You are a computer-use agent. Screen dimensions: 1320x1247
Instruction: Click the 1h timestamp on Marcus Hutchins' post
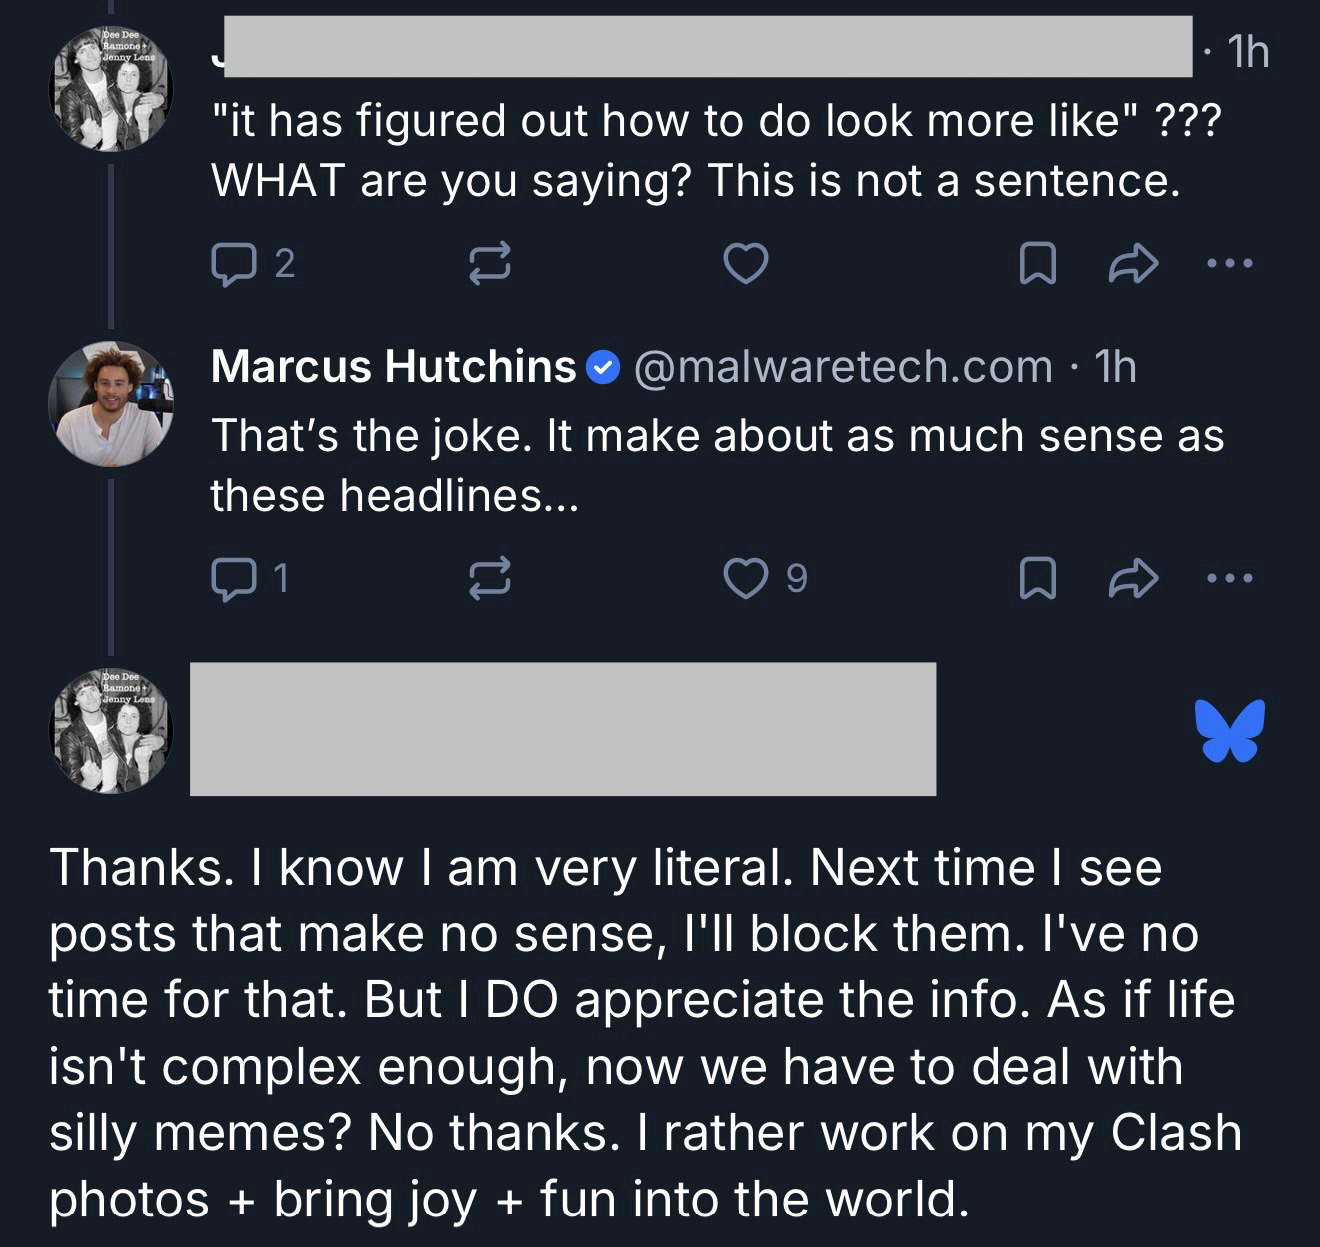coord(1116,367)
